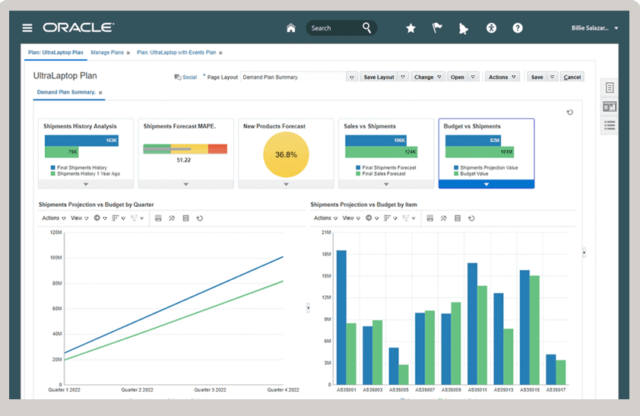
Task: Switch to Manage Plans tab
Action: pyautogui.click(x=107, y=53)
